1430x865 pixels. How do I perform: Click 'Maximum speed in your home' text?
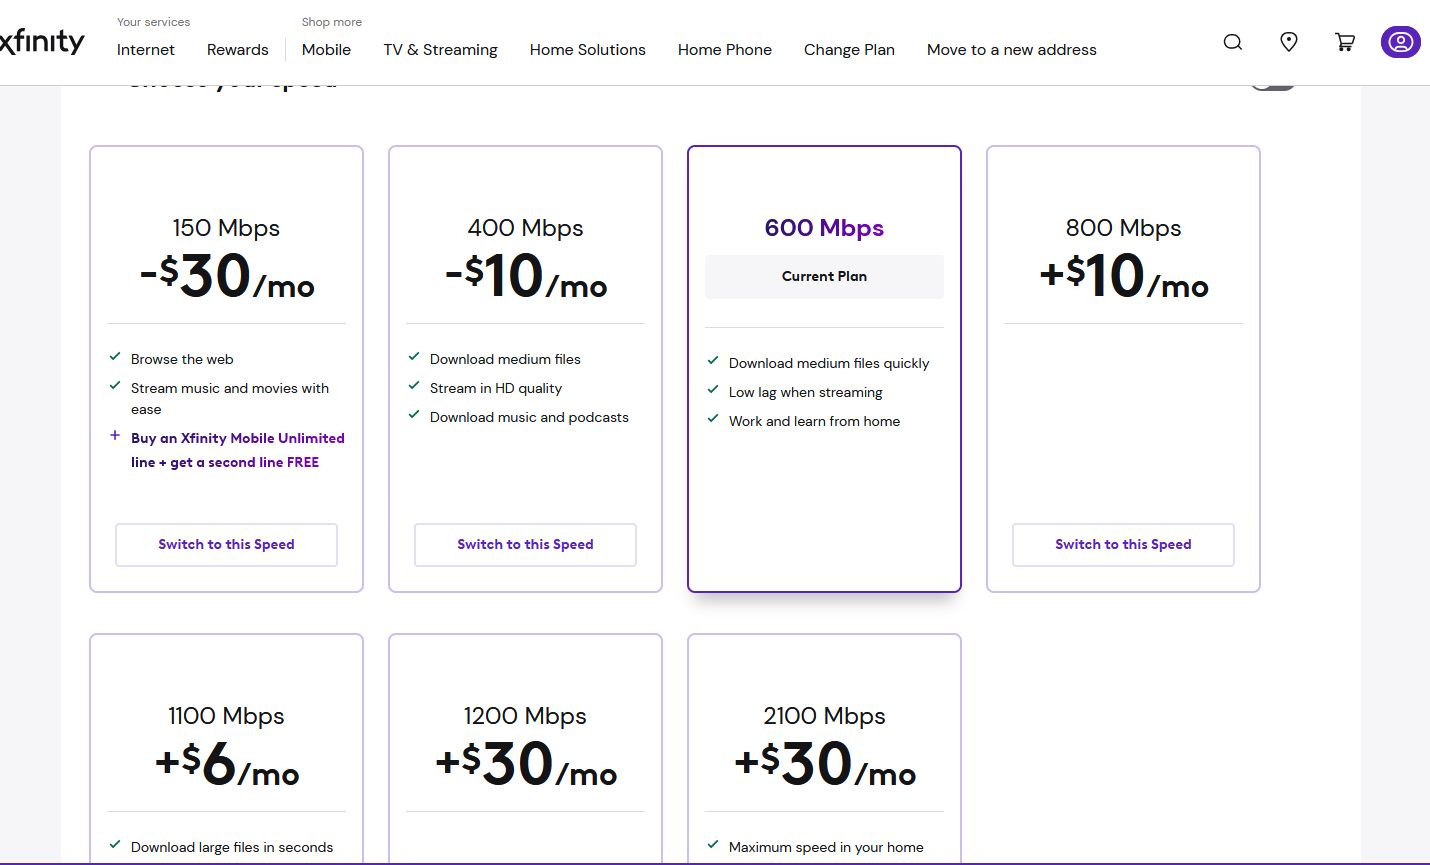[826, 847]
